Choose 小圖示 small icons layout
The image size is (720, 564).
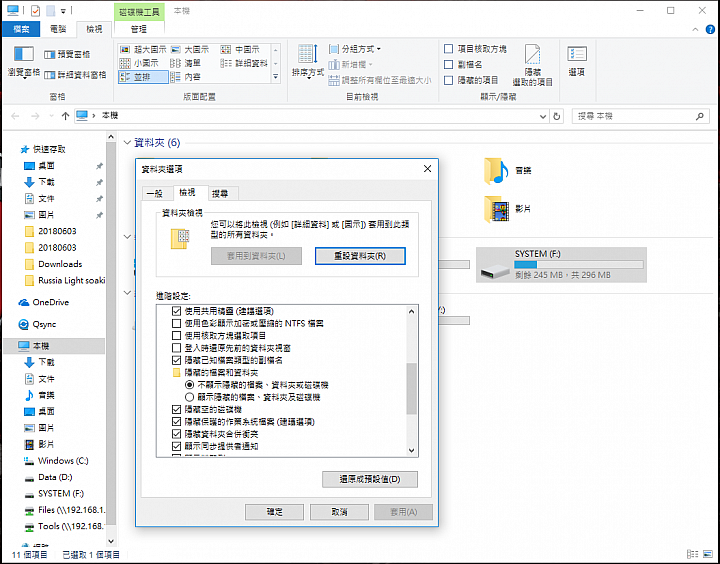pyautogui.click(x=139, y=63)
